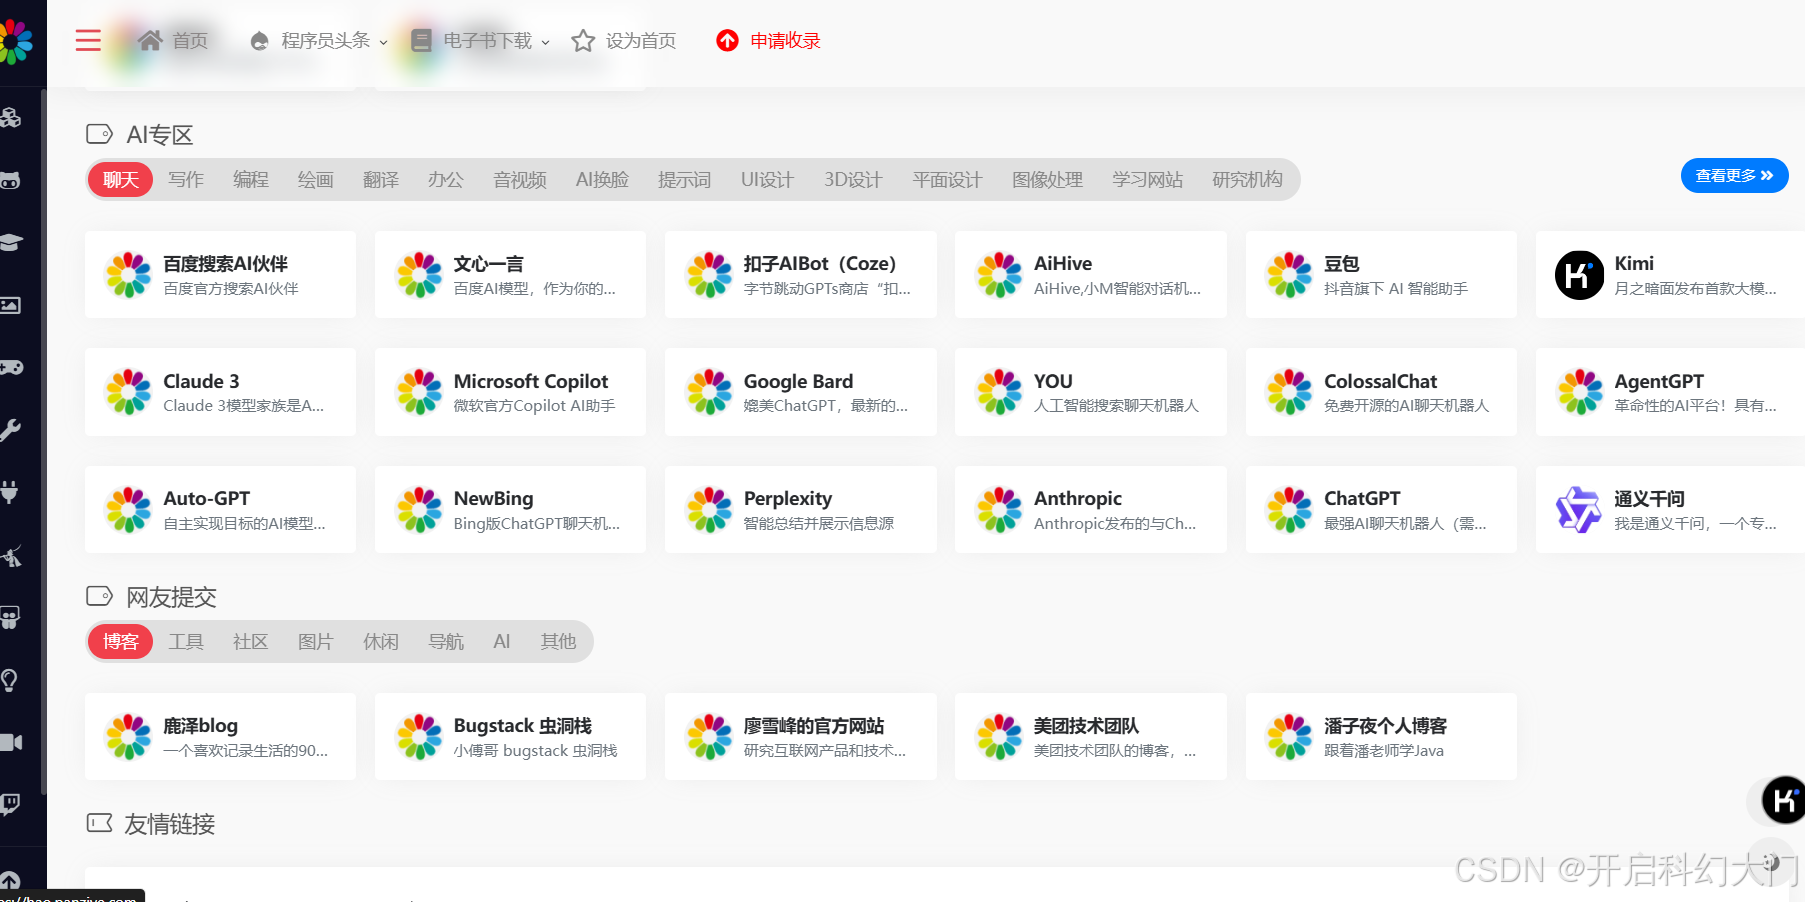Open the picture icon in the sidebar
Screen dimensions: 1805x902
pos(10,305)
